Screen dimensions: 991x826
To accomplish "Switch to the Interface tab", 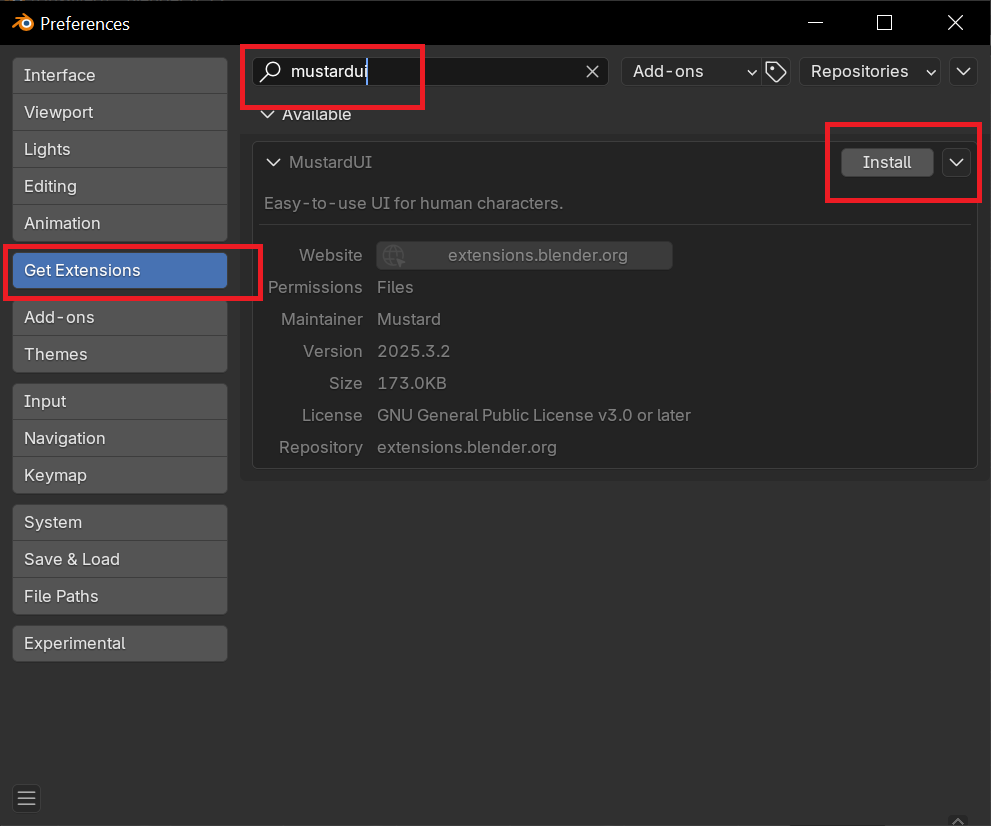I will click(120, 75).
